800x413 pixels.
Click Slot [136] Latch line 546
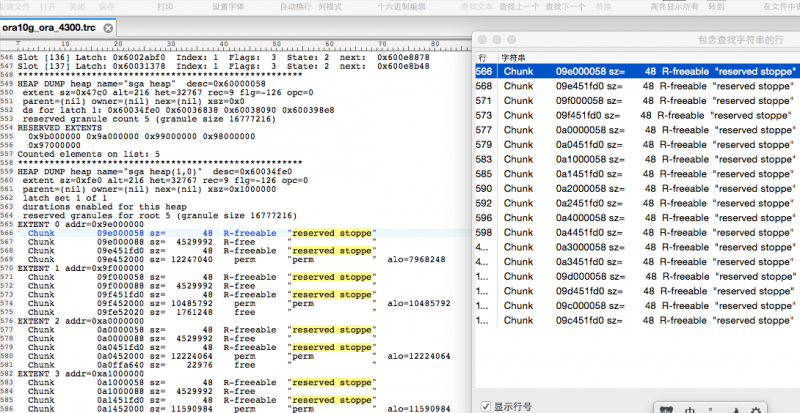[223, 57]
